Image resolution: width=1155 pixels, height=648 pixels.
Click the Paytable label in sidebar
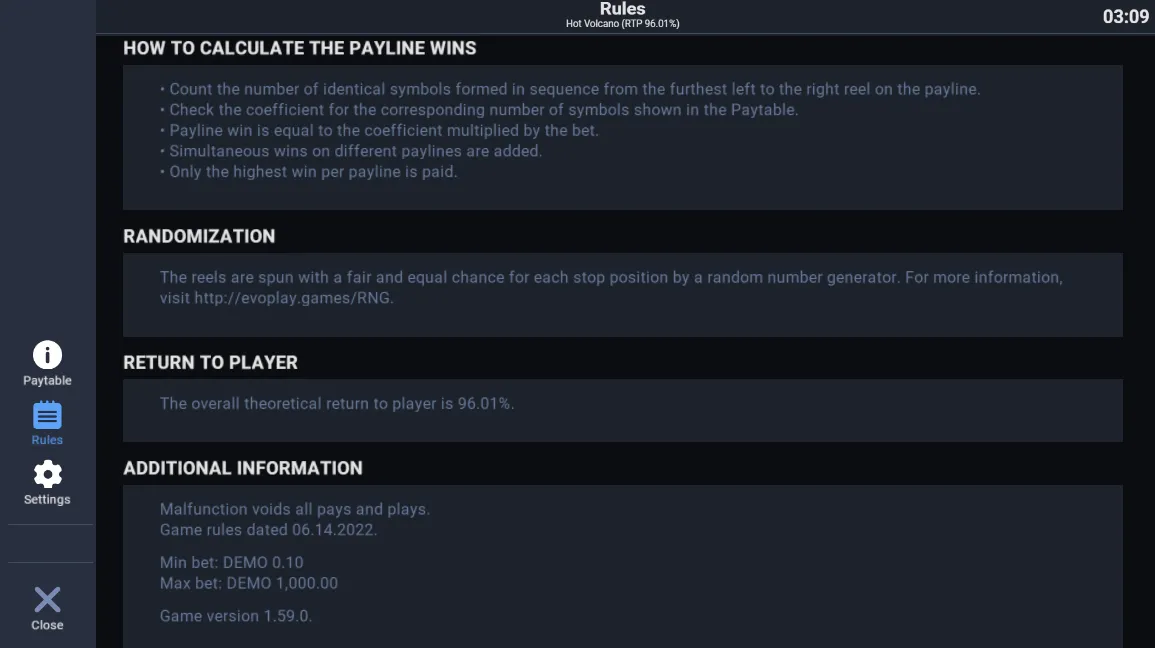coord(47,381)
